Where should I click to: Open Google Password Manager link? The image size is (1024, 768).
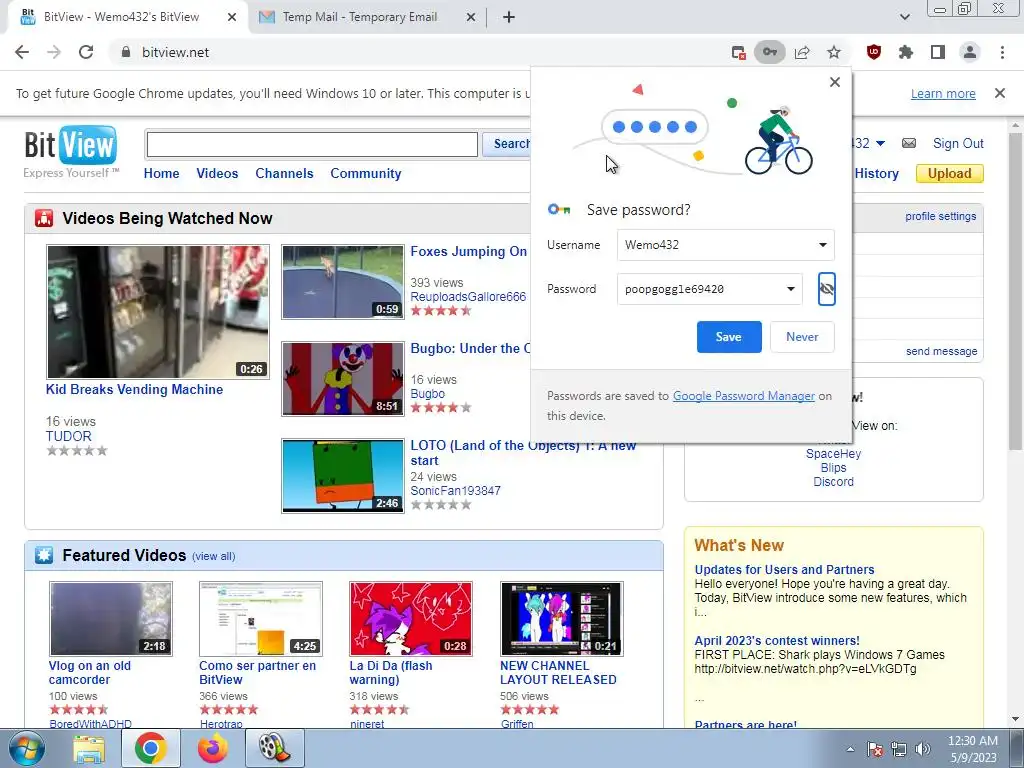pos(744,396)
